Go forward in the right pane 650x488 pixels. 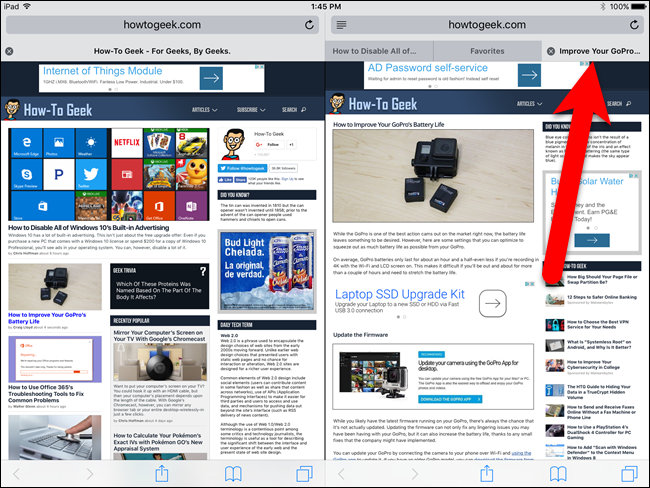point(415,473)
